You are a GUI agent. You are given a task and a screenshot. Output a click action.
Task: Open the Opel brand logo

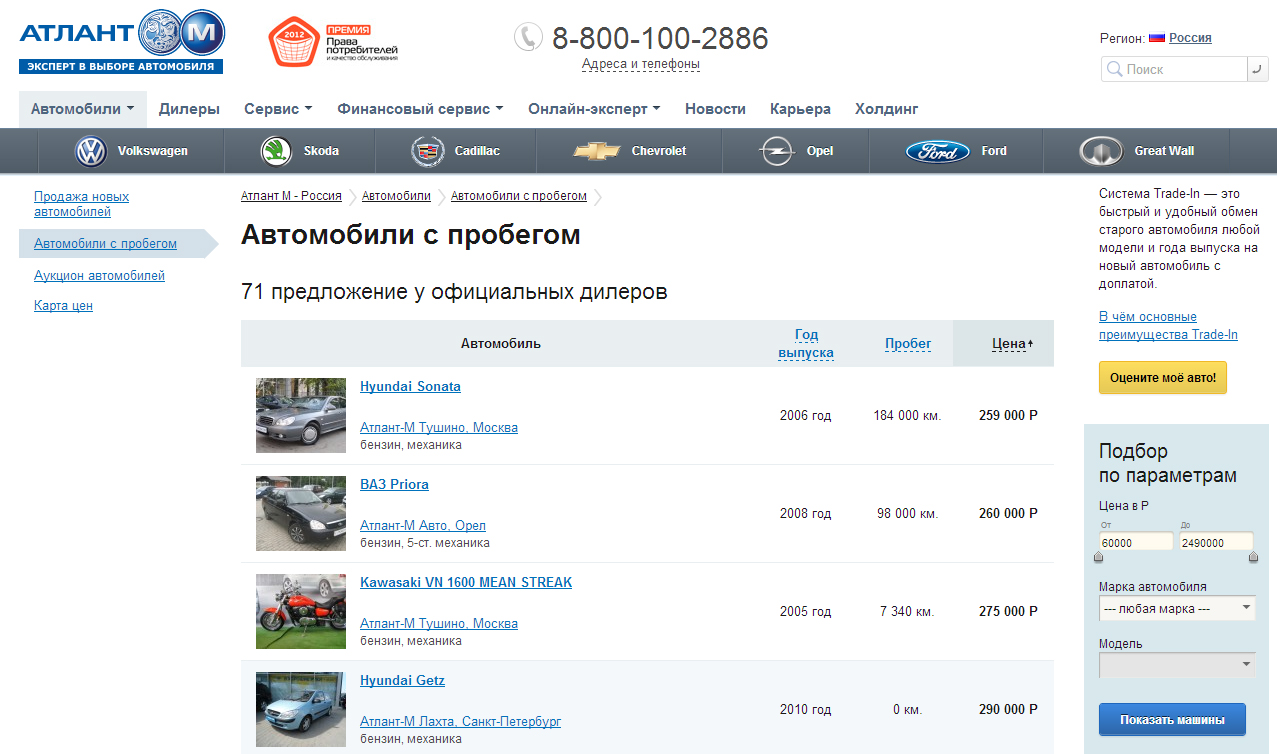(775, 151)
